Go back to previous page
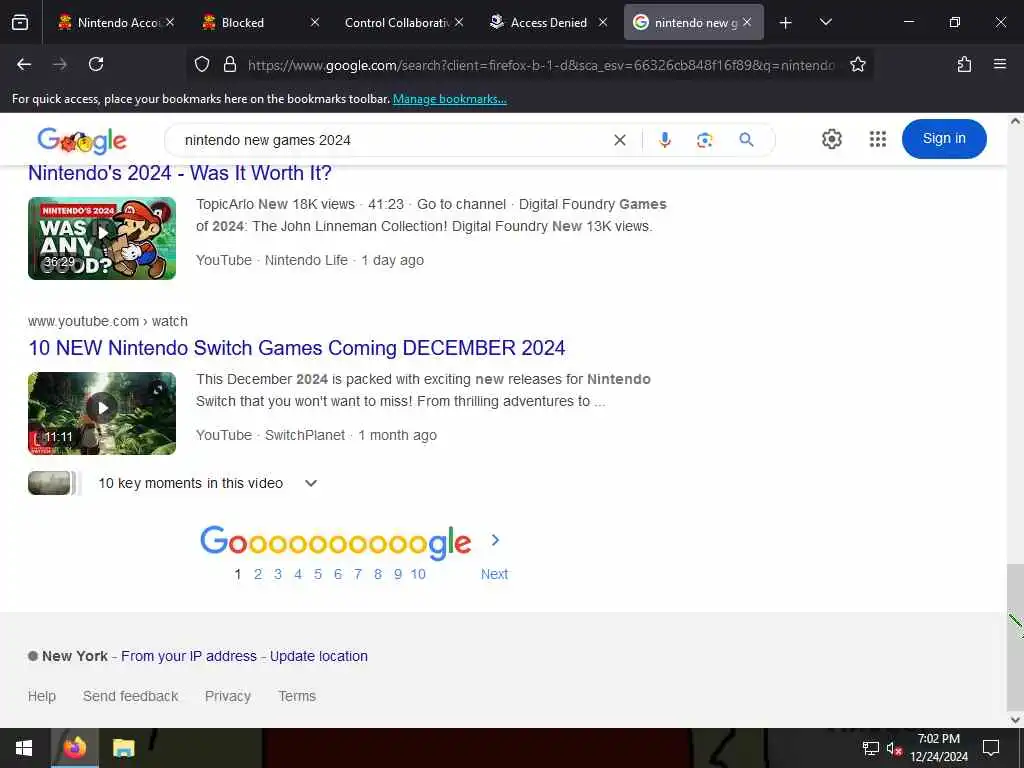Screen dimensions: 1024x768 (x=24, y=64)
